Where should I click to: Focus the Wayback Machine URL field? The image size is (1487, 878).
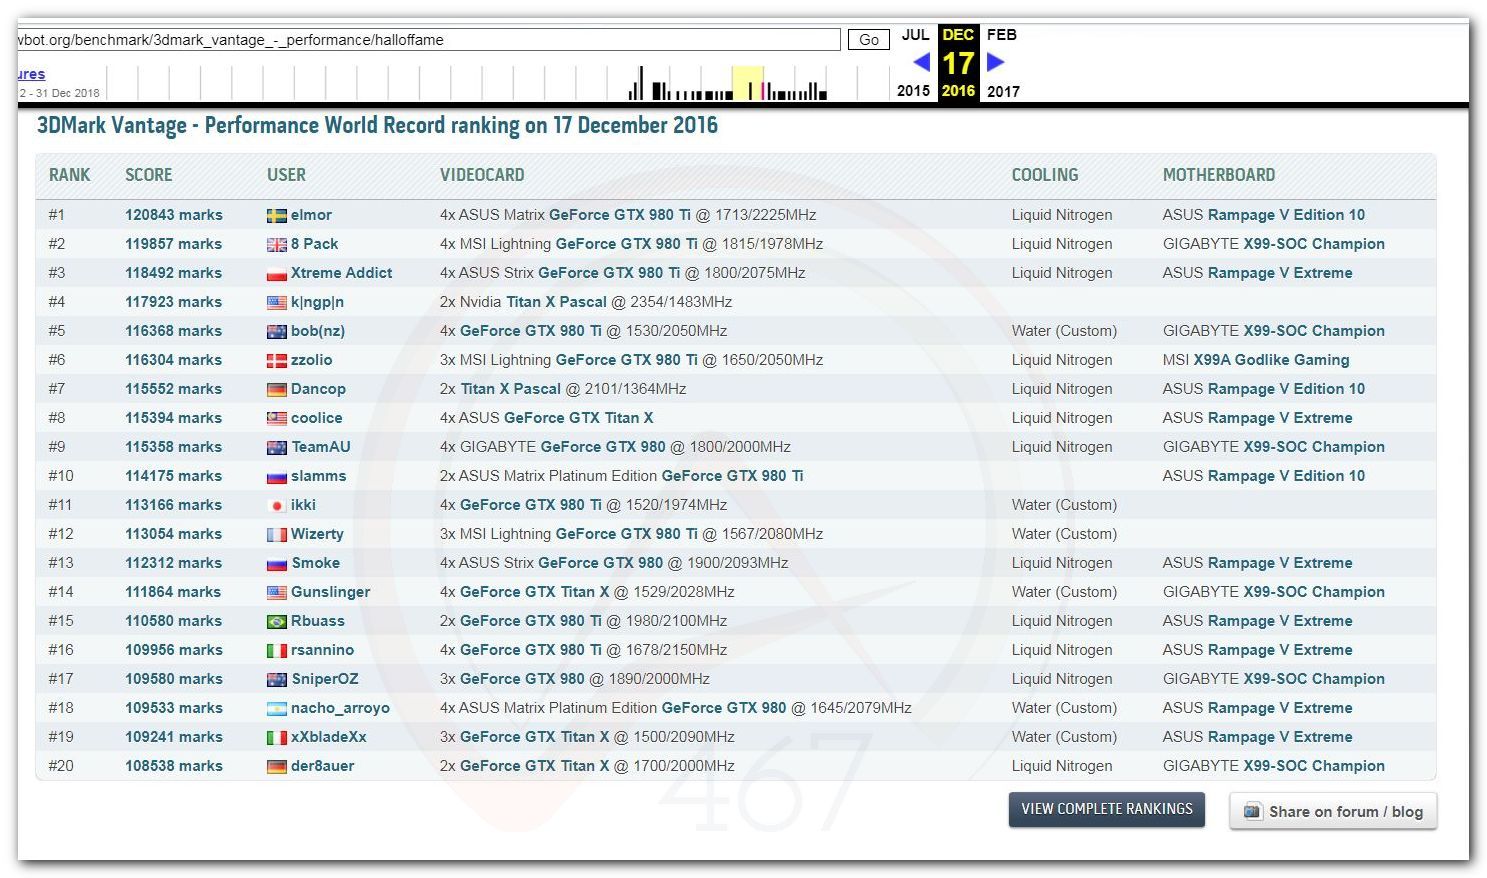coord(428,40)
